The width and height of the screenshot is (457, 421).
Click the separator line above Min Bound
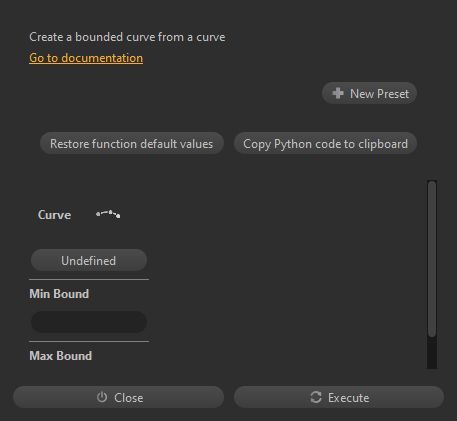pos(89,279)
